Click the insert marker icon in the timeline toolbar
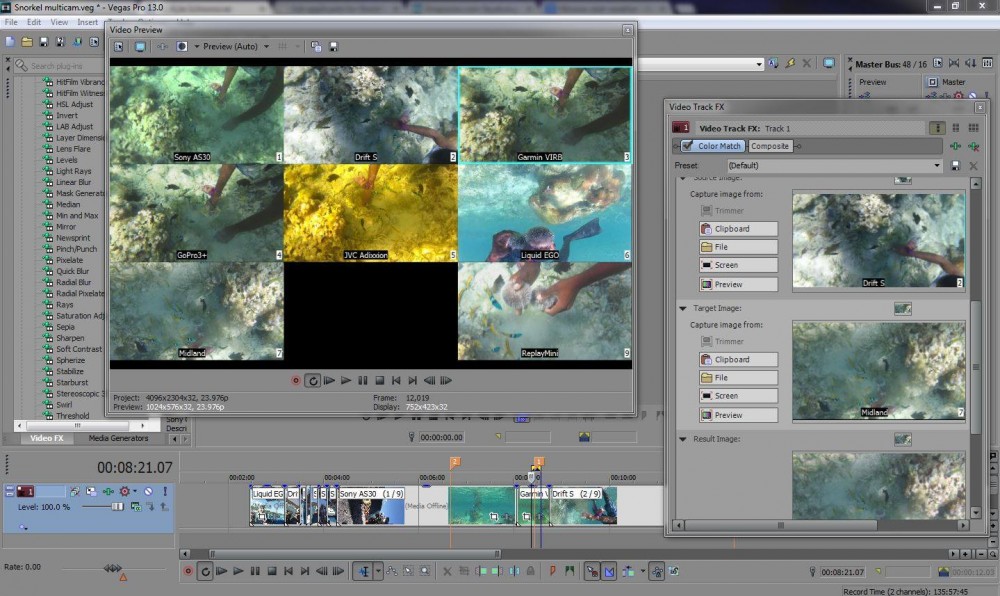The width and height of the screenshot is (1000, 596). (552, 571)
